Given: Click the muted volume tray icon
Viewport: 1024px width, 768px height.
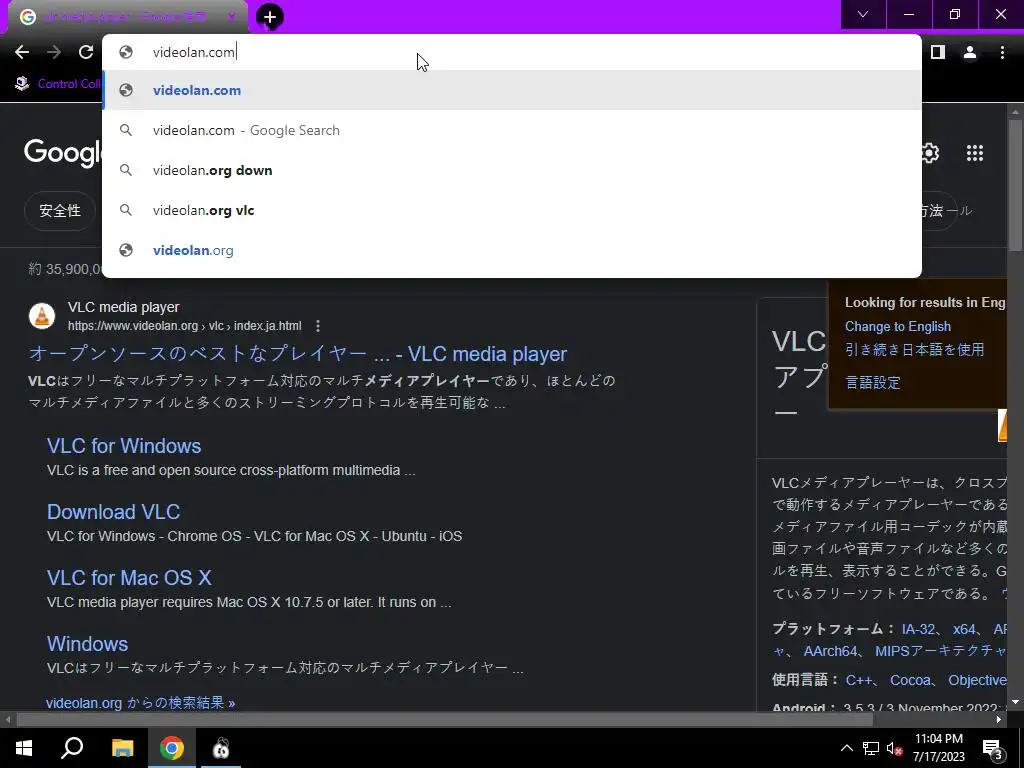Looking at the screenshot, I should point(895,748).
